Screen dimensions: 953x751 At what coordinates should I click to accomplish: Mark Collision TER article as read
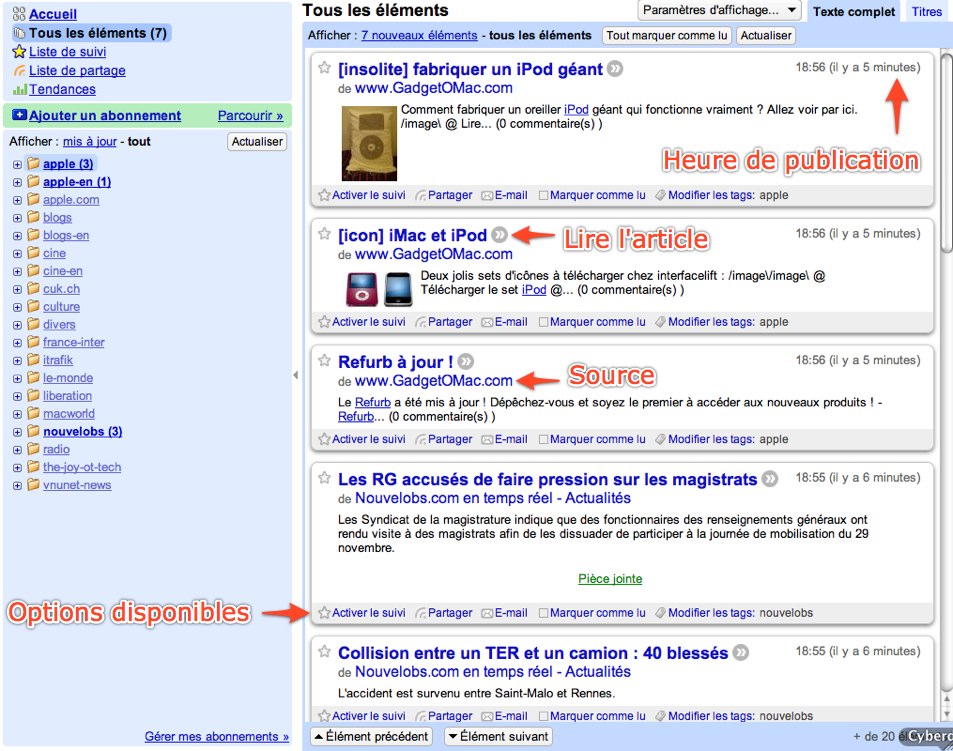(x=592, y=716)
